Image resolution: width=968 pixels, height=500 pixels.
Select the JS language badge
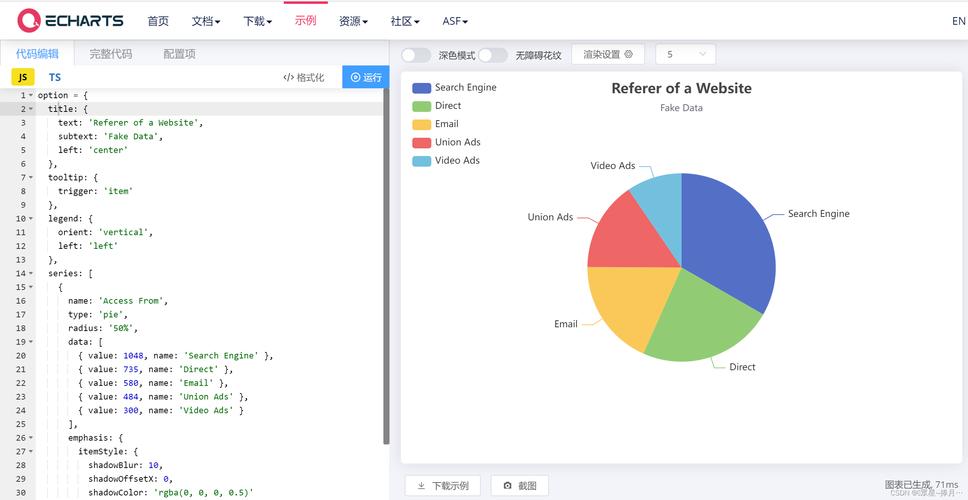[22, 77]
